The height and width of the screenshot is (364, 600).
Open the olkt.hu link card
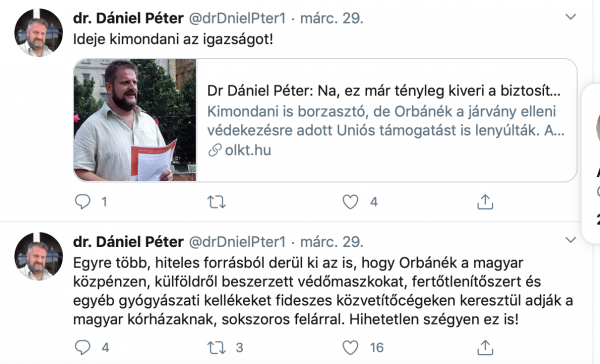coord(325,120)
